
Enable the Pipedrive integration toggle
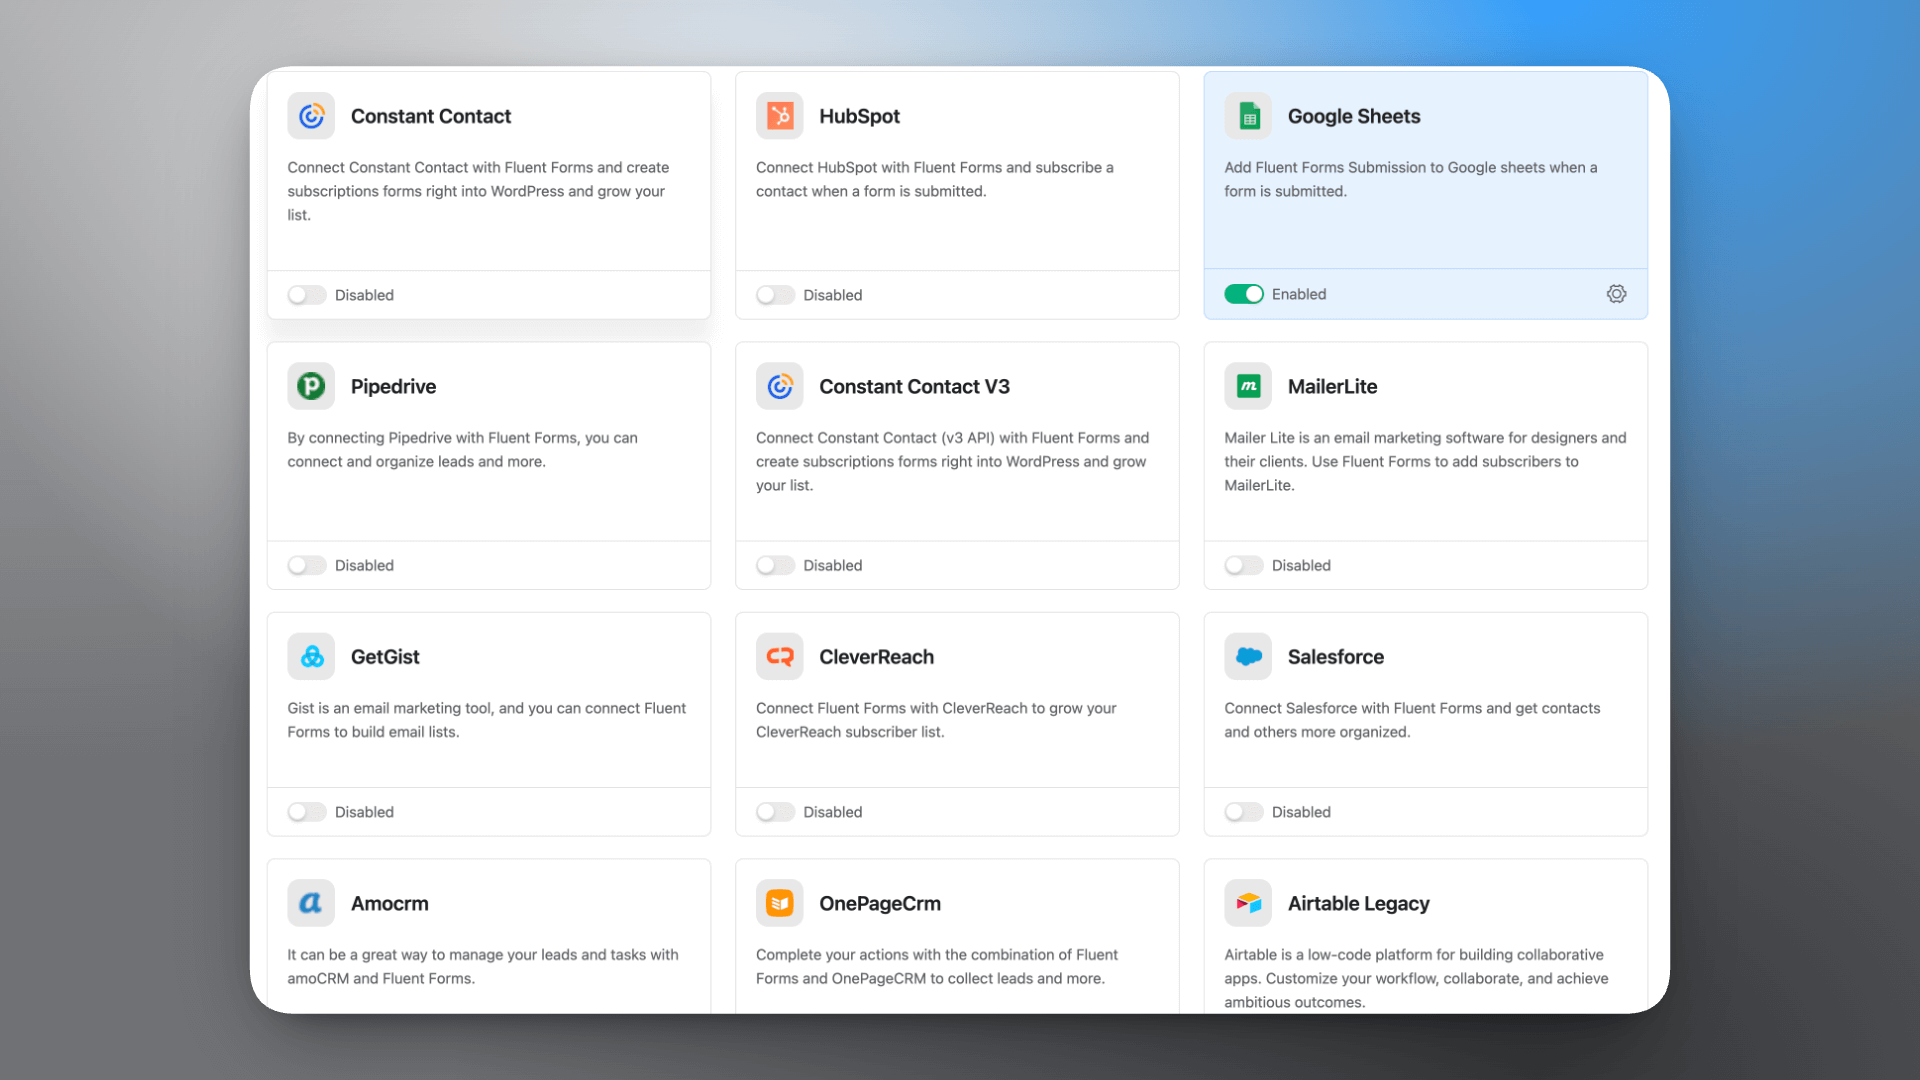pyautogui.click(x=306, y=565)
